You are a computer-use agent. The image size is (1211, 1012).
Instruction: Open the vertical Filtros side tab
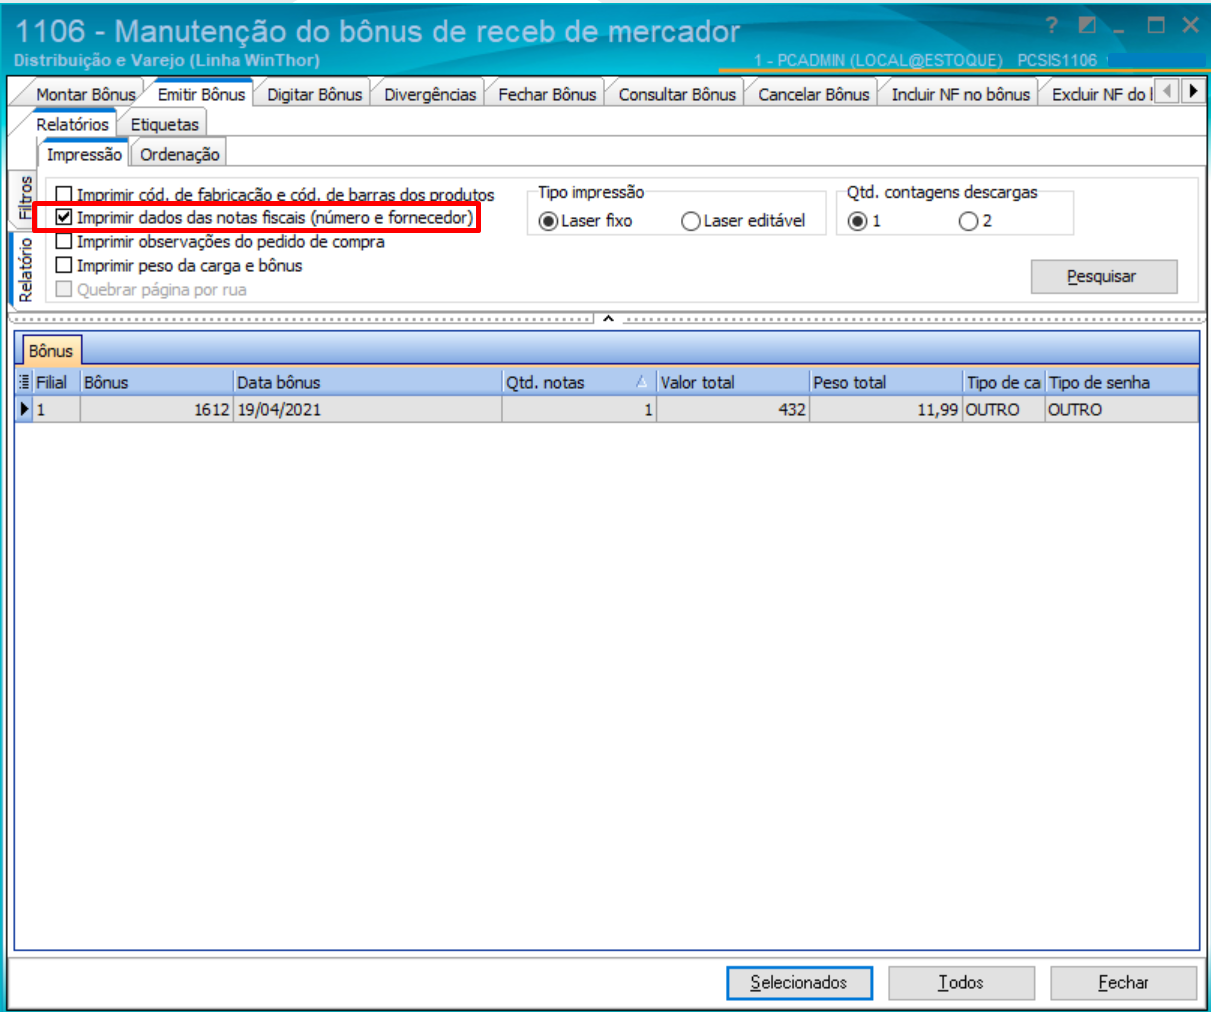tap(24, 198)
